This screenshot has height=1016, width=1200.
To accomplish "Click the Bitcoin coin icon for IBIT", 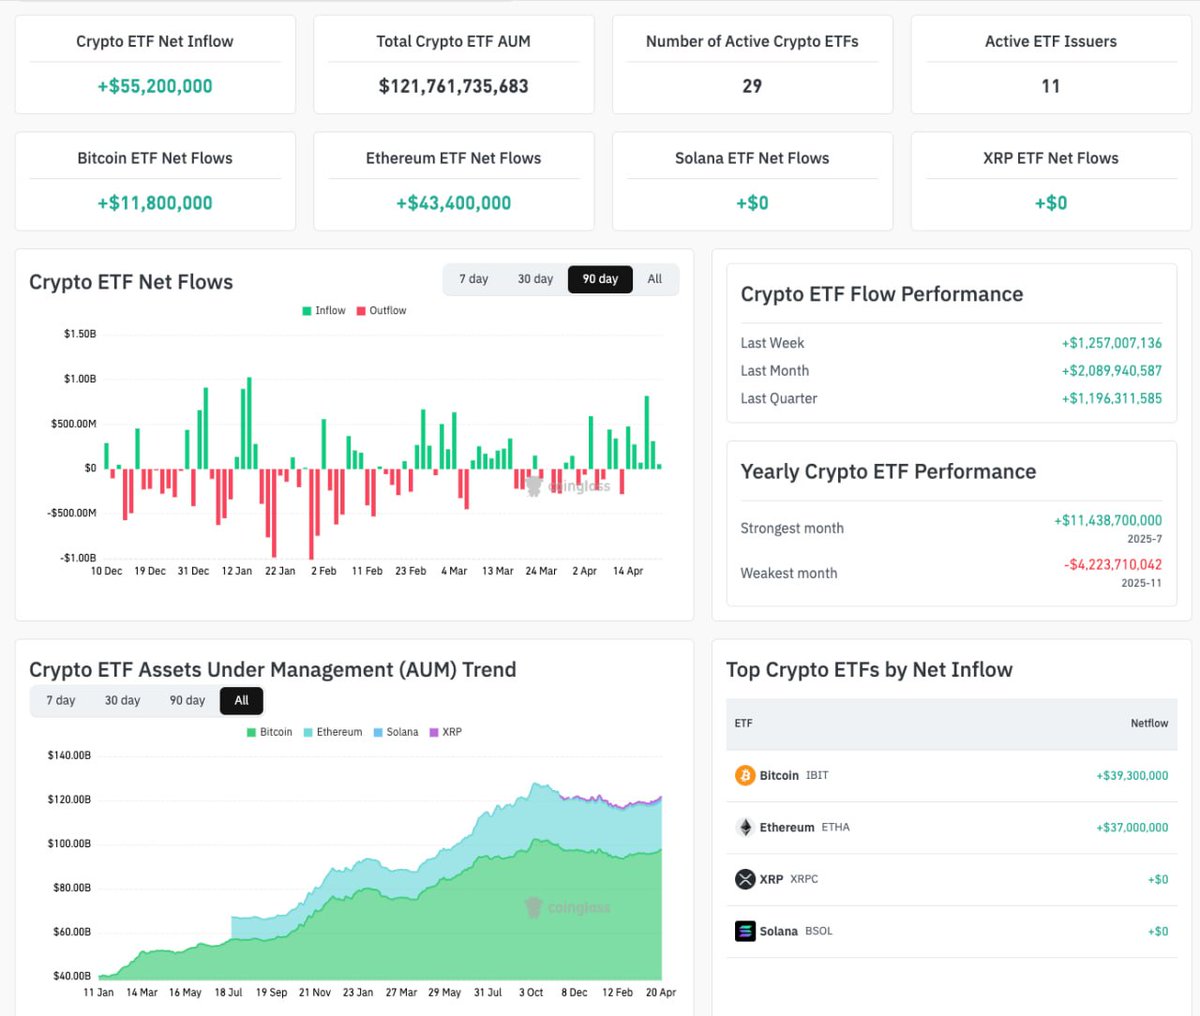I will click(x=745, y=775).
